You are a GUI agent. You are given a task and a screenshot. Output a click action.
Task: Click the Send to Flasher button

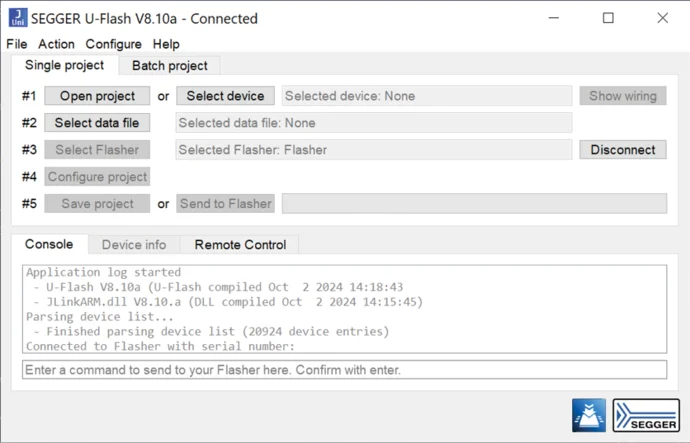pyautogui.click(x=225, y=204)
